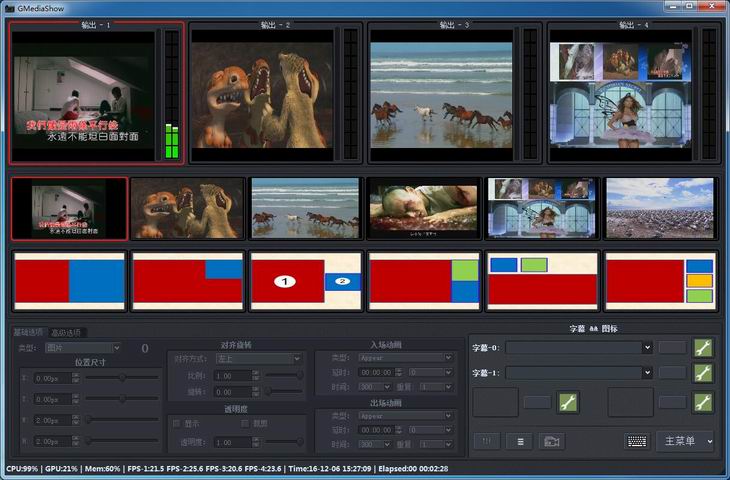Adjust the width W slider

point(122,420)
